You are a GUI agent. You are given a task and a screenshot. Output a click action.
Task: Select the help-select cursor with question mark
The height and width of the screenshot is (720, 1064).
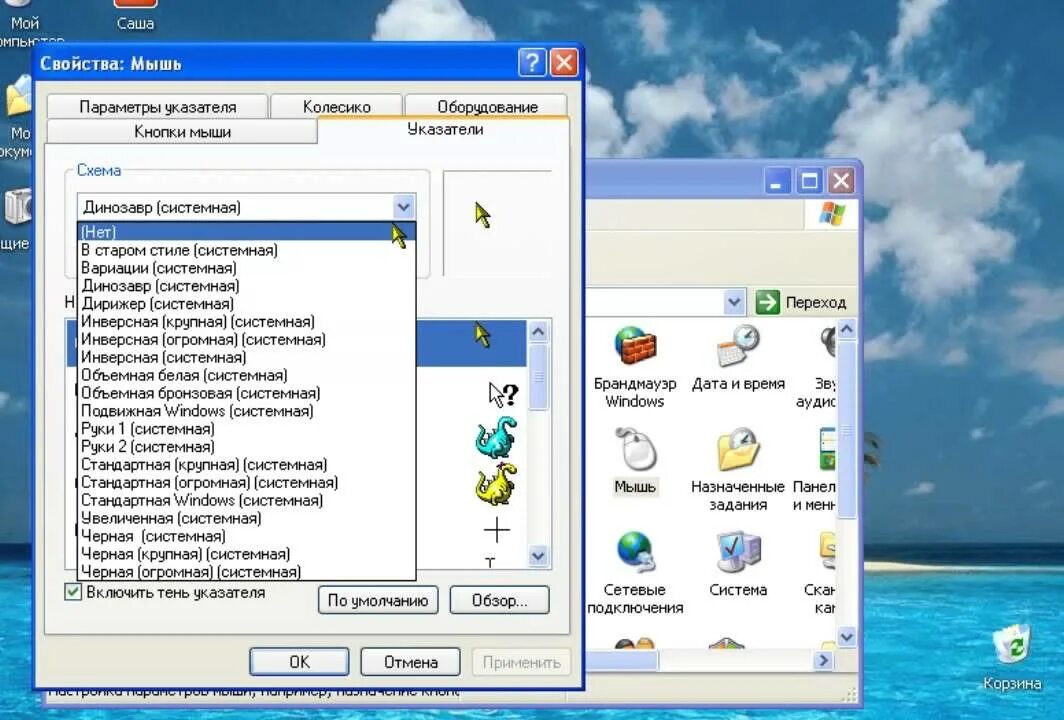coord(504,394)
